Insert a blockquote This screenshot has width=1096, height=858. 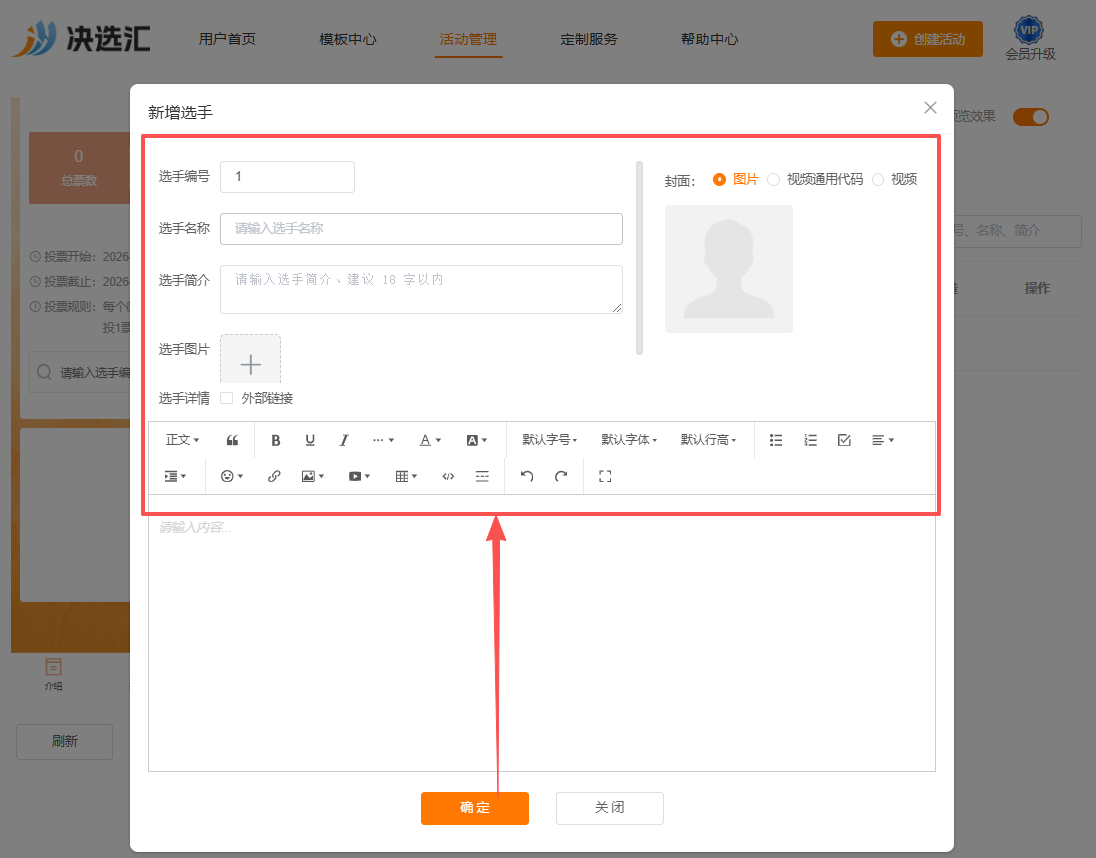tap(232, 440)
